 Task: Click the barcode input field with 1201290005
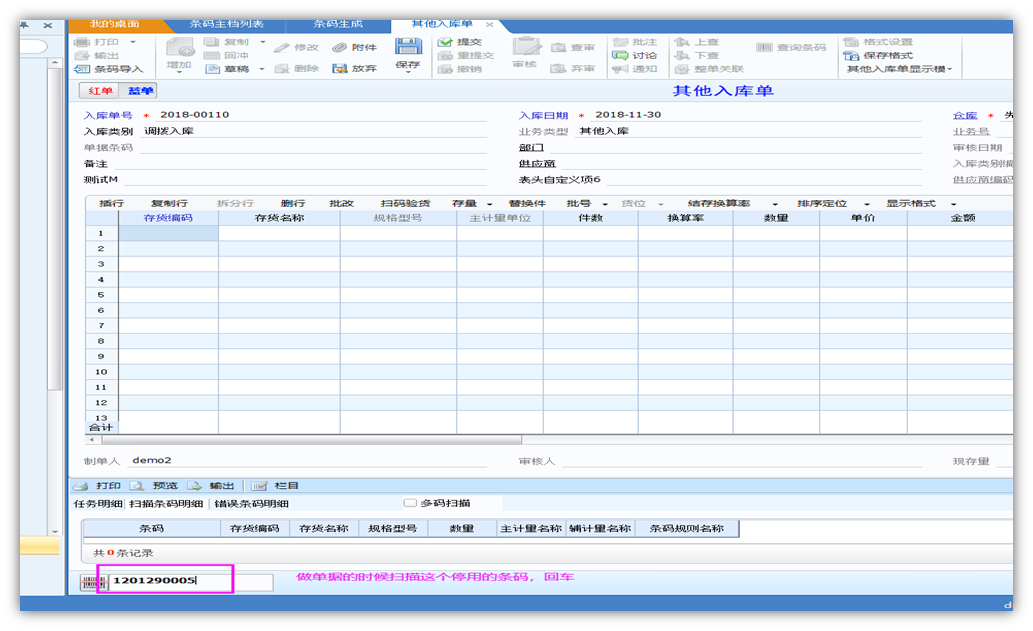coord(191,582)
